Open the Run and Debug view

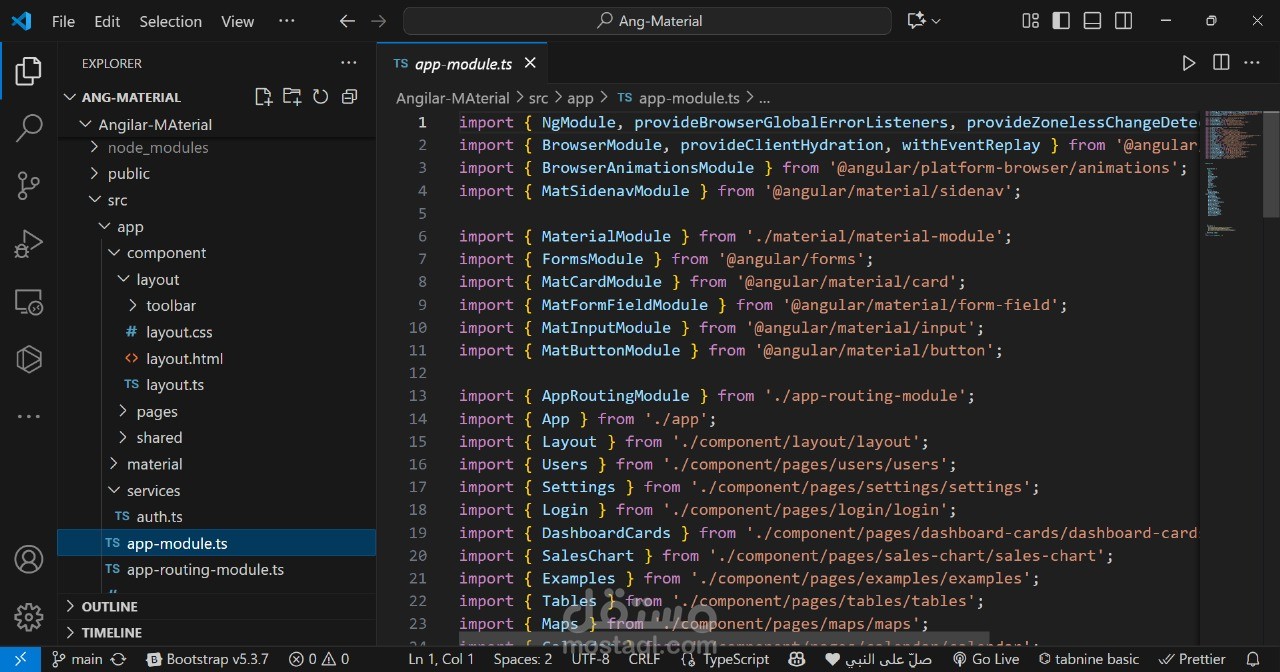pos(29,243)
